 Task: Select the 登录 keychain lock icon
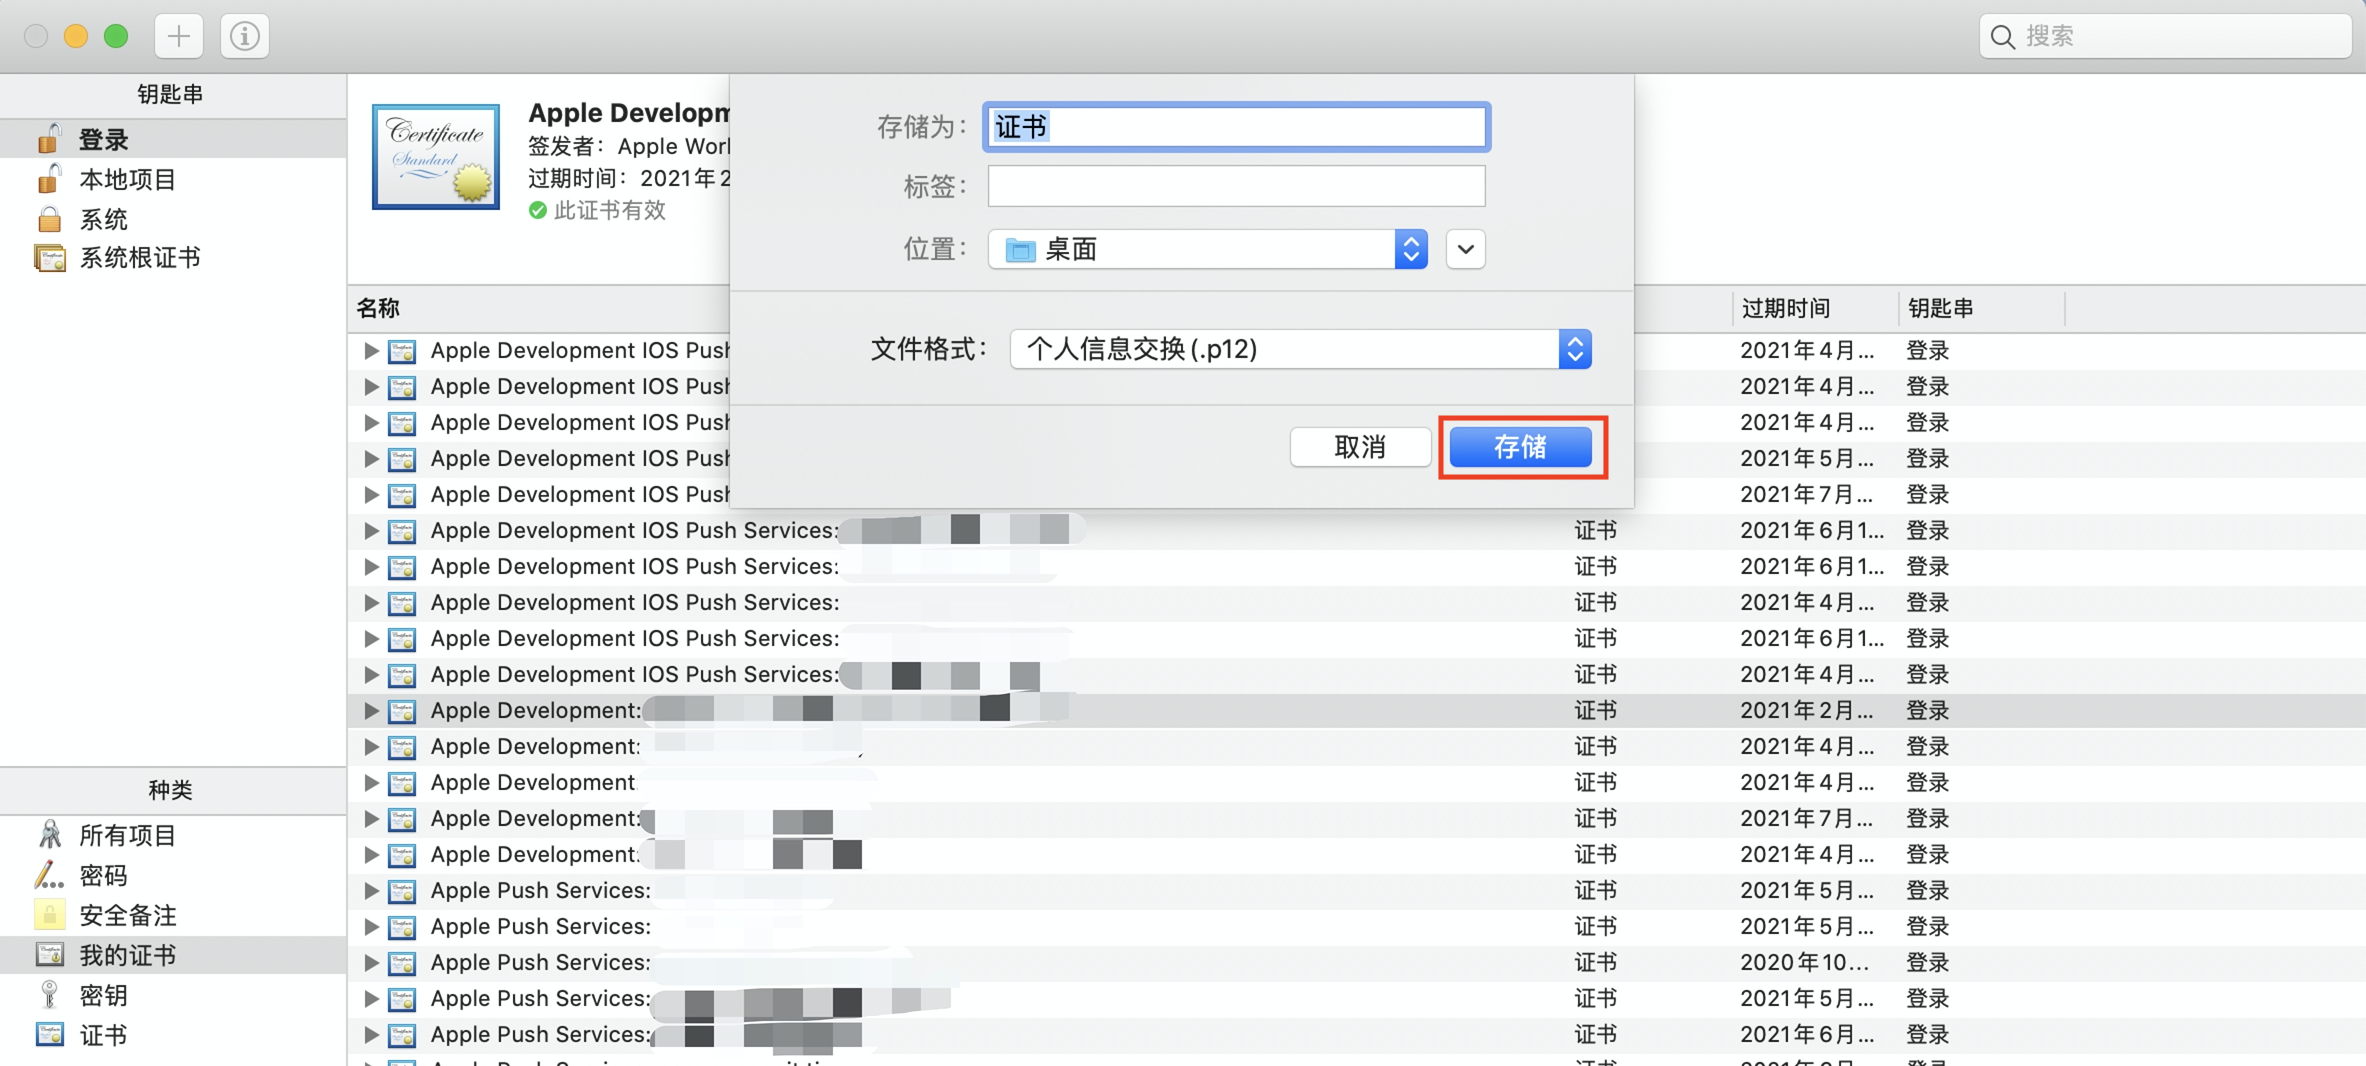coord(49,139)
